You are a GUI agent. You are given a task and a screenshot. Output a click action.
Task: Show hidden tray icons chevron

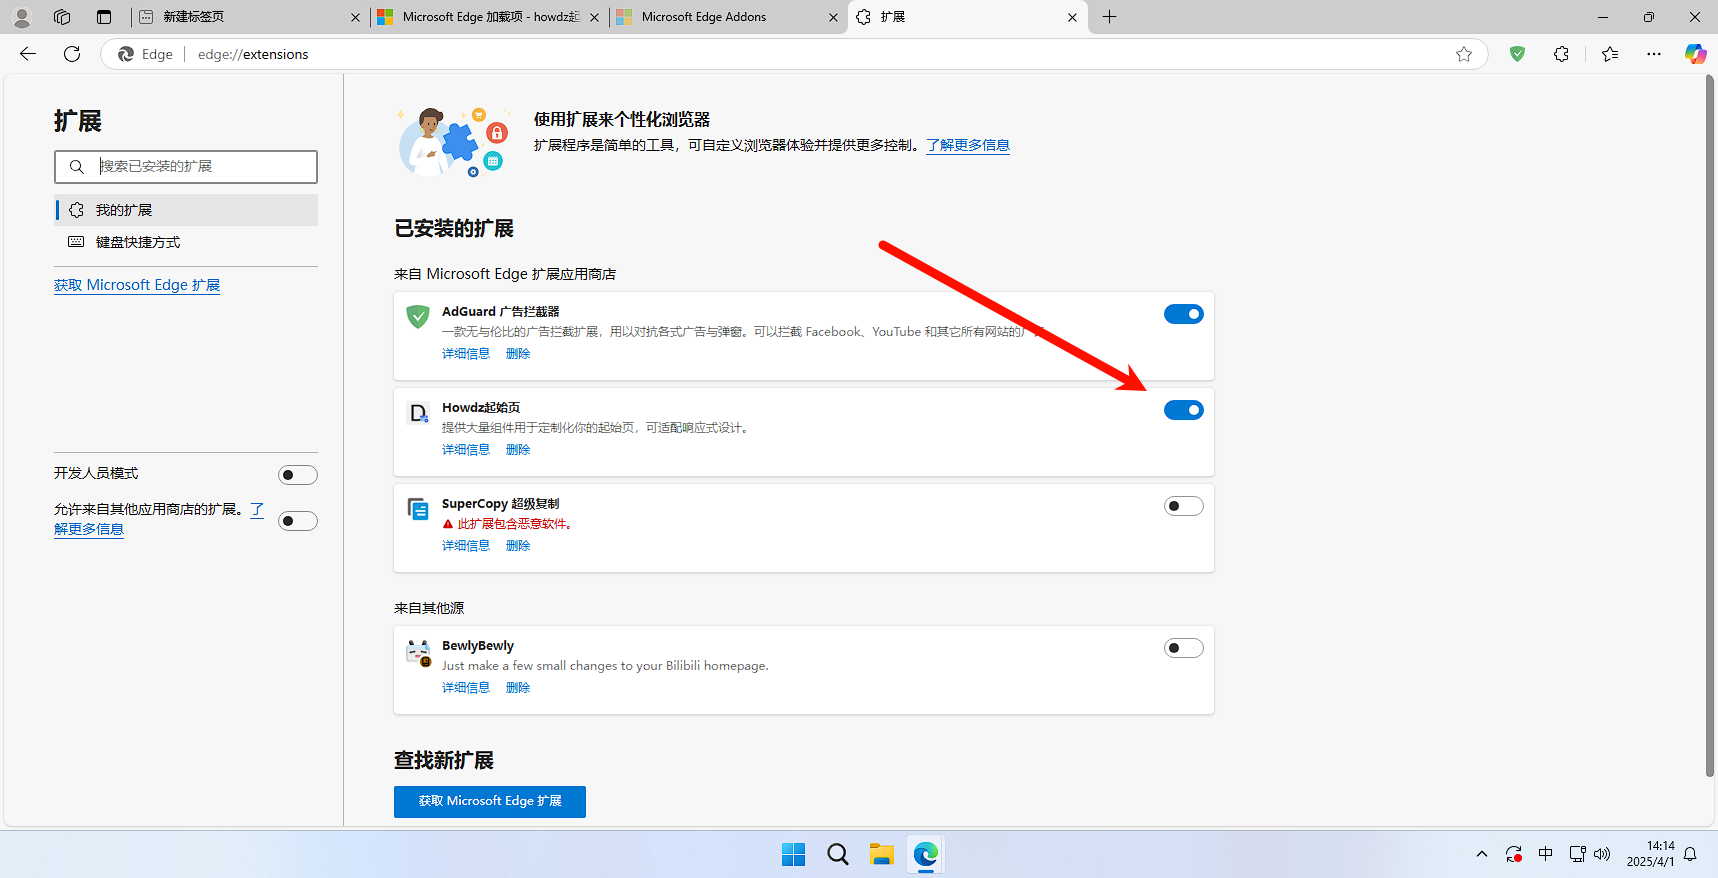(x=1482, y=854)
